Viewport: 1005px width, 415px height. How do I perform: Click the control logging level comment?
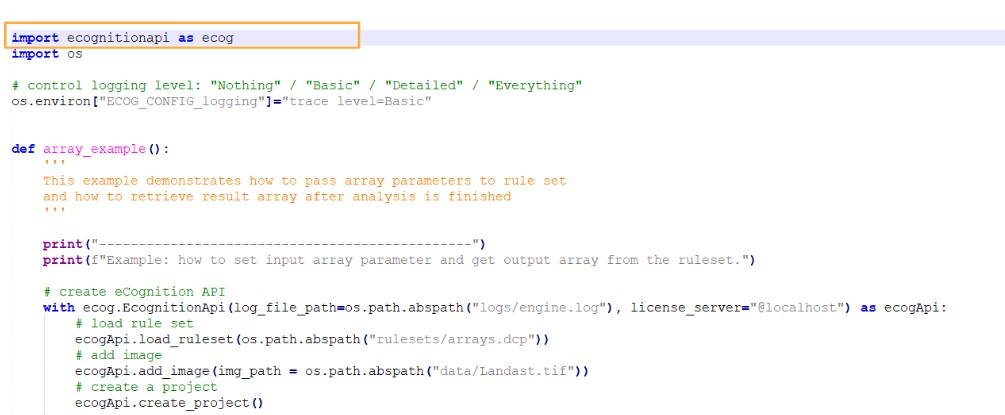click(296, 85)
